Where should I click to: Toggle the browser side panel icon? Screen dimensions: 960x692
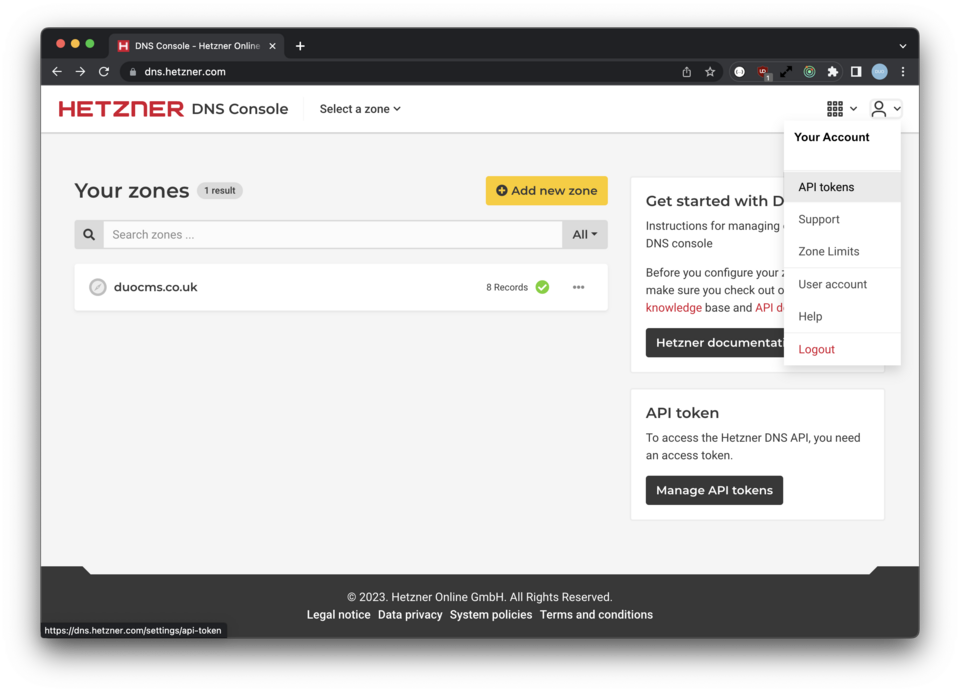[x=856, y=72]
